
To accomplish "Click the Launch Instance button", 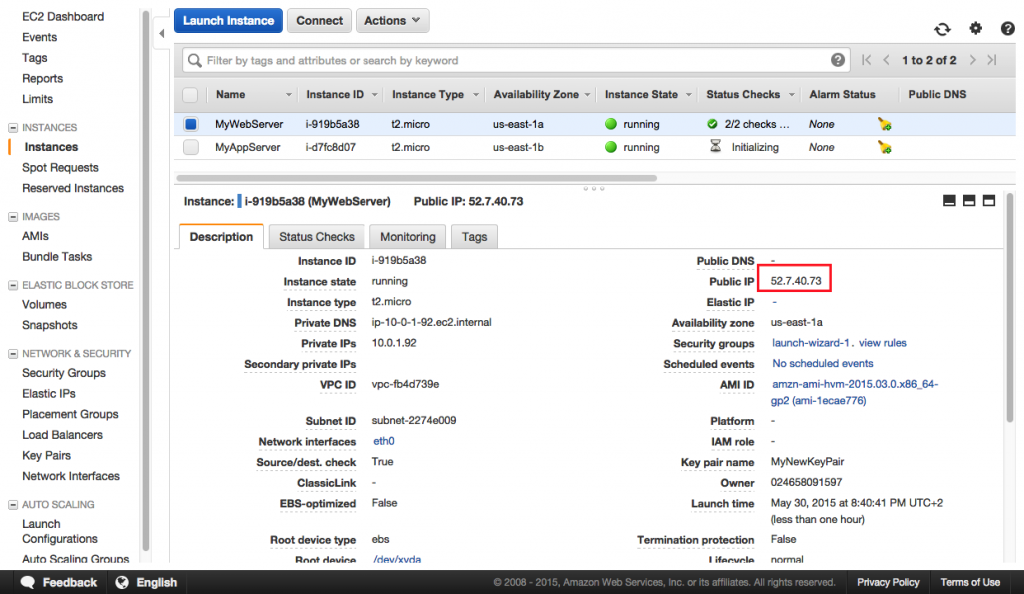I will tap(228, 21).
